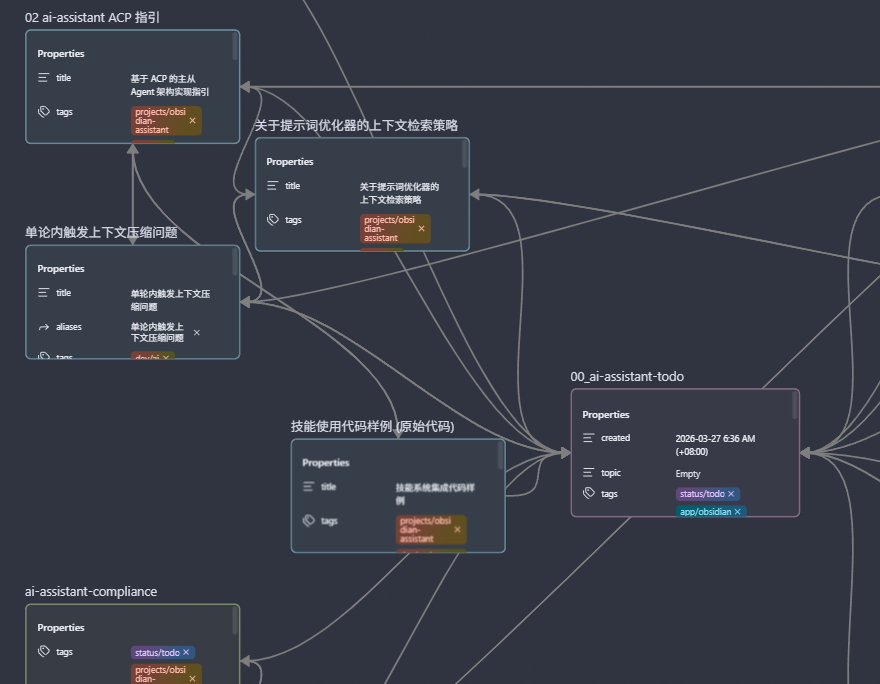Click topic property icon in todo card
Viewport: 880px width, 684px height.
(x=588, y=472)
